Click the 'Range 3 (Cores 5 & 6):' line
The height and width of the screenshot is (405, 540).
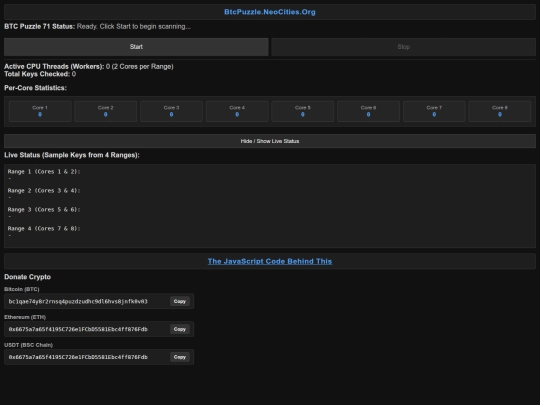tap(44, 209)
